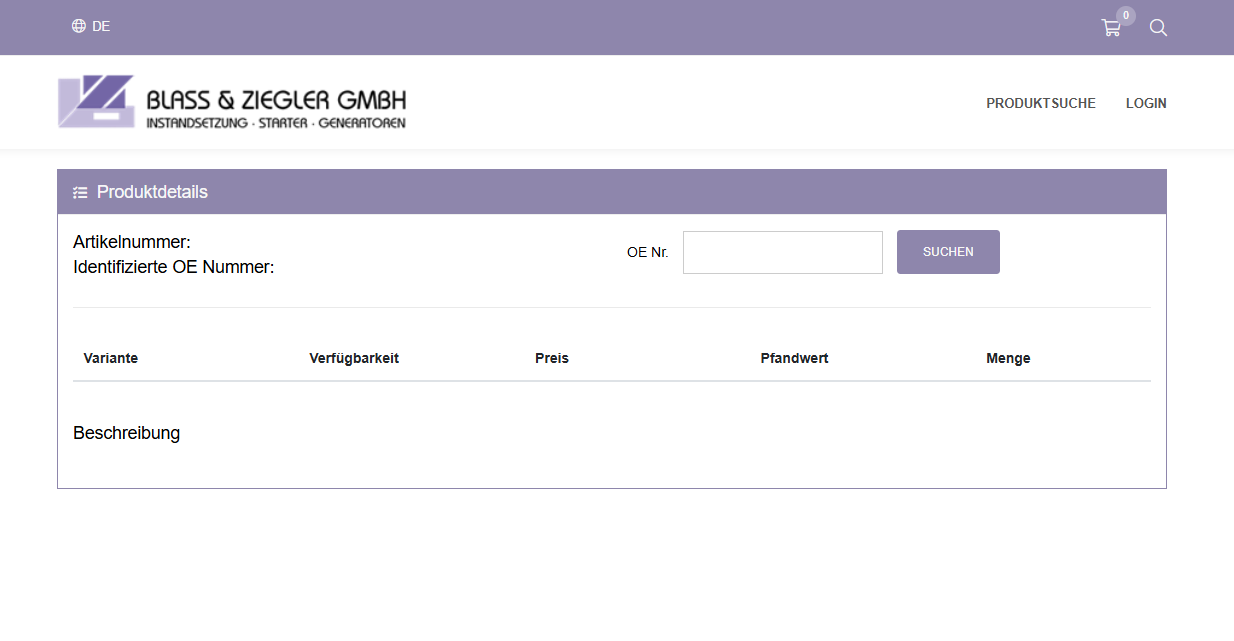Image resolution: width=1234 pixels, height=641 pixels.
Task: Open the DE language selector
Action: 101,26
